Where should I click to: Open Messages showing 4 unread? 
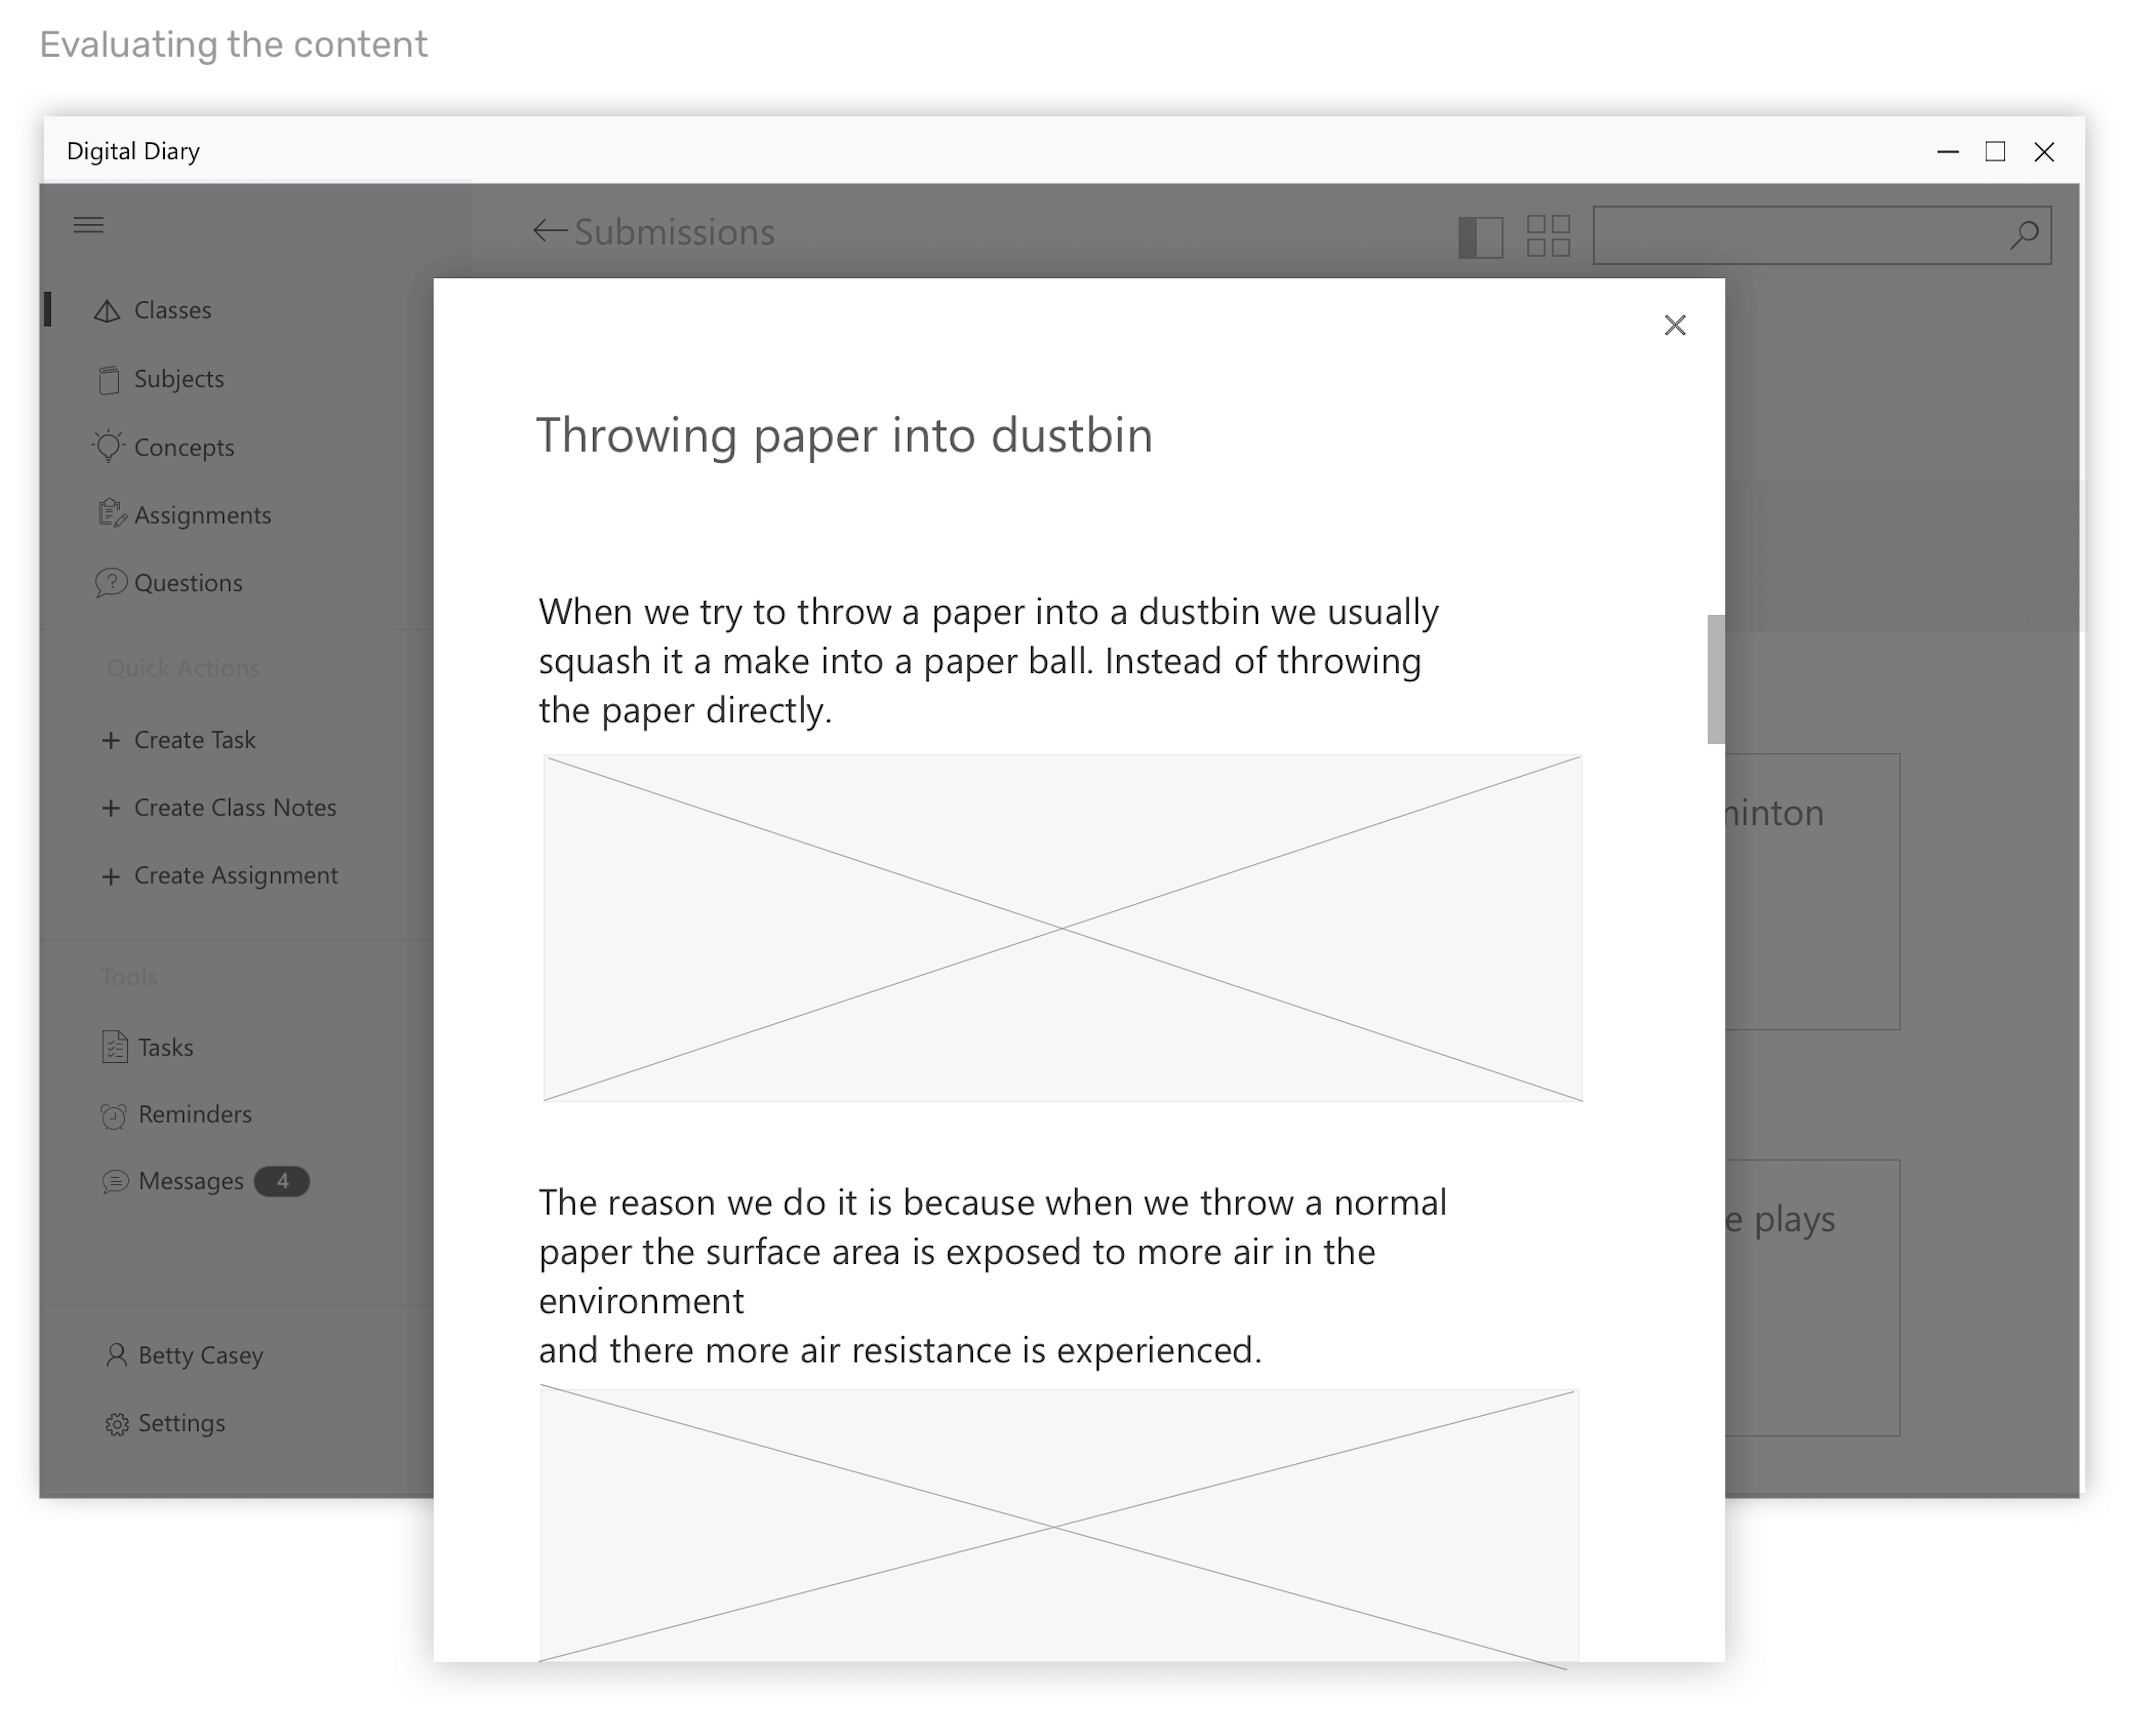pos(190,1181)
